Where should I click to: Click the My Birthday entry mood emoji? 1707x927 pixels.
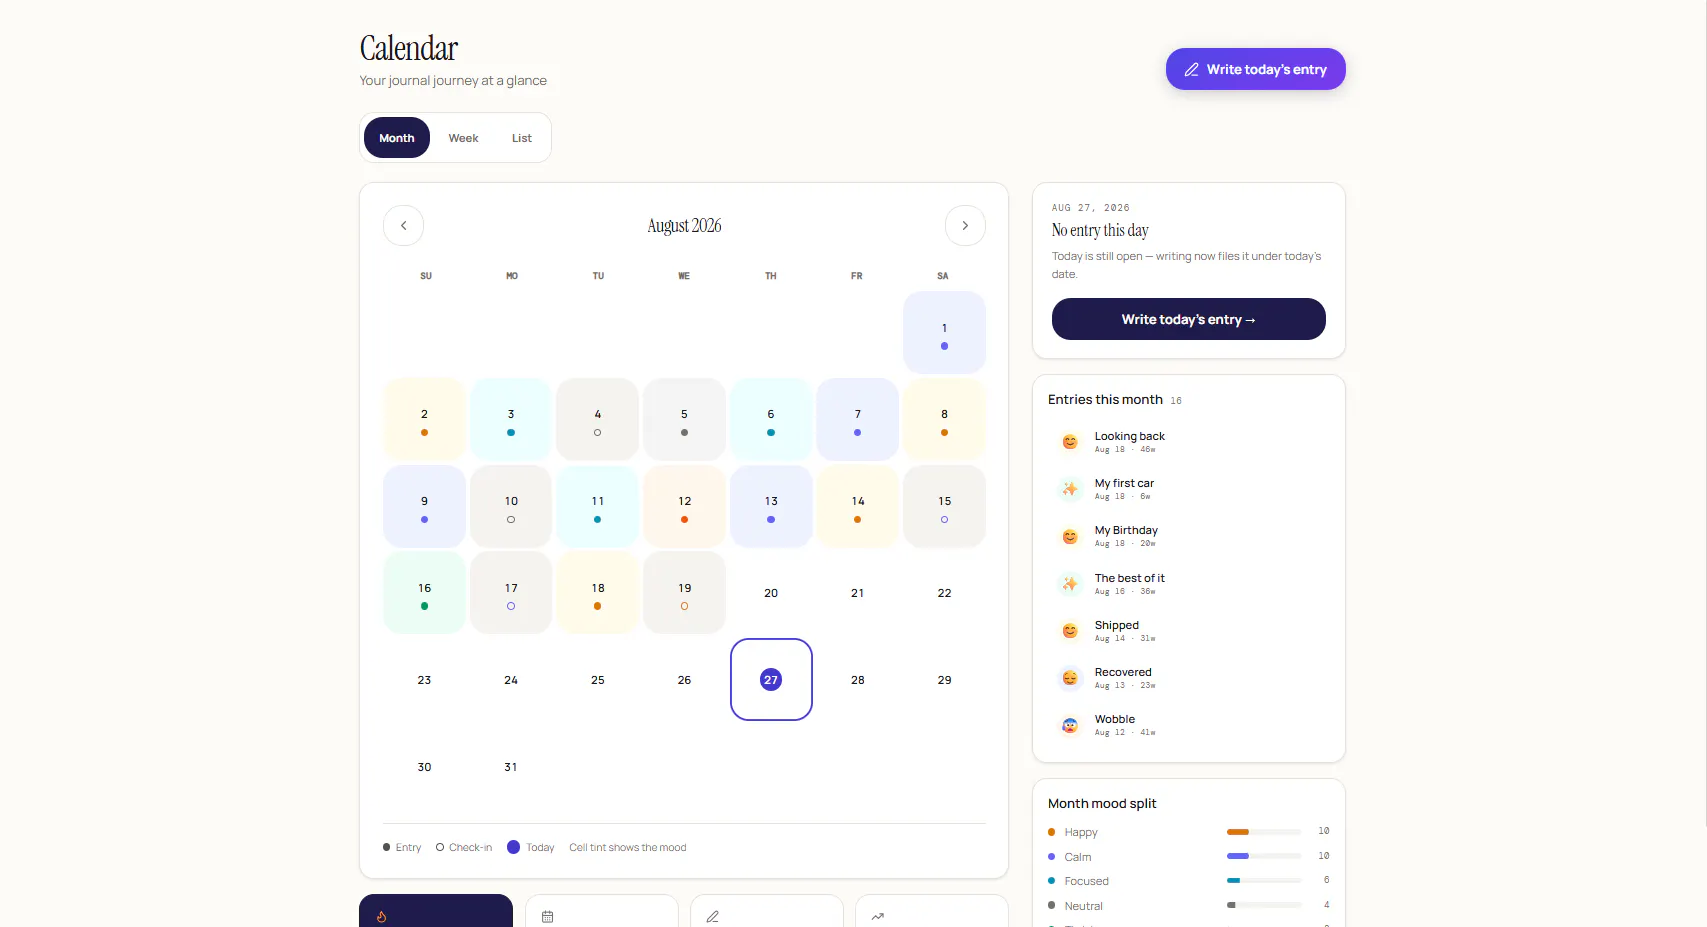(1070, 537)
